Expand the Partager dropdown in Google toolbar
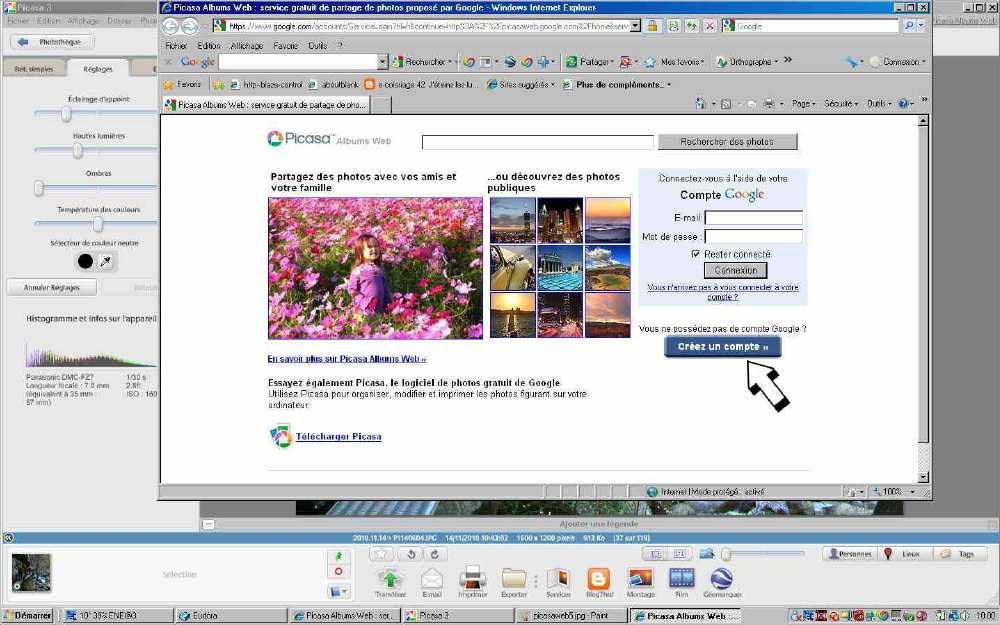1000x625 pixels. tap(612, 62)
